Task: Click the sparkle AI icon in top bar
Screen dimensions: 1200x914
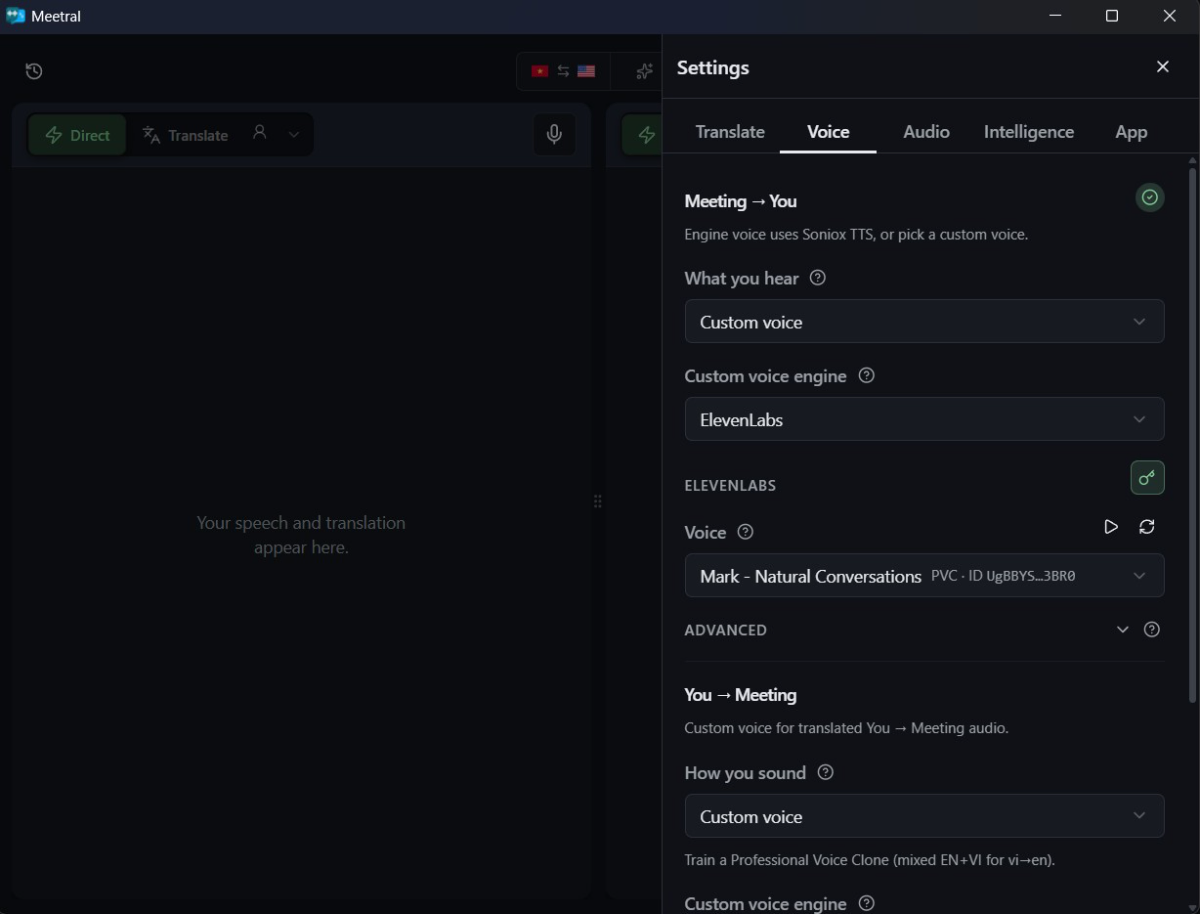Action: [x=644, y=71]
